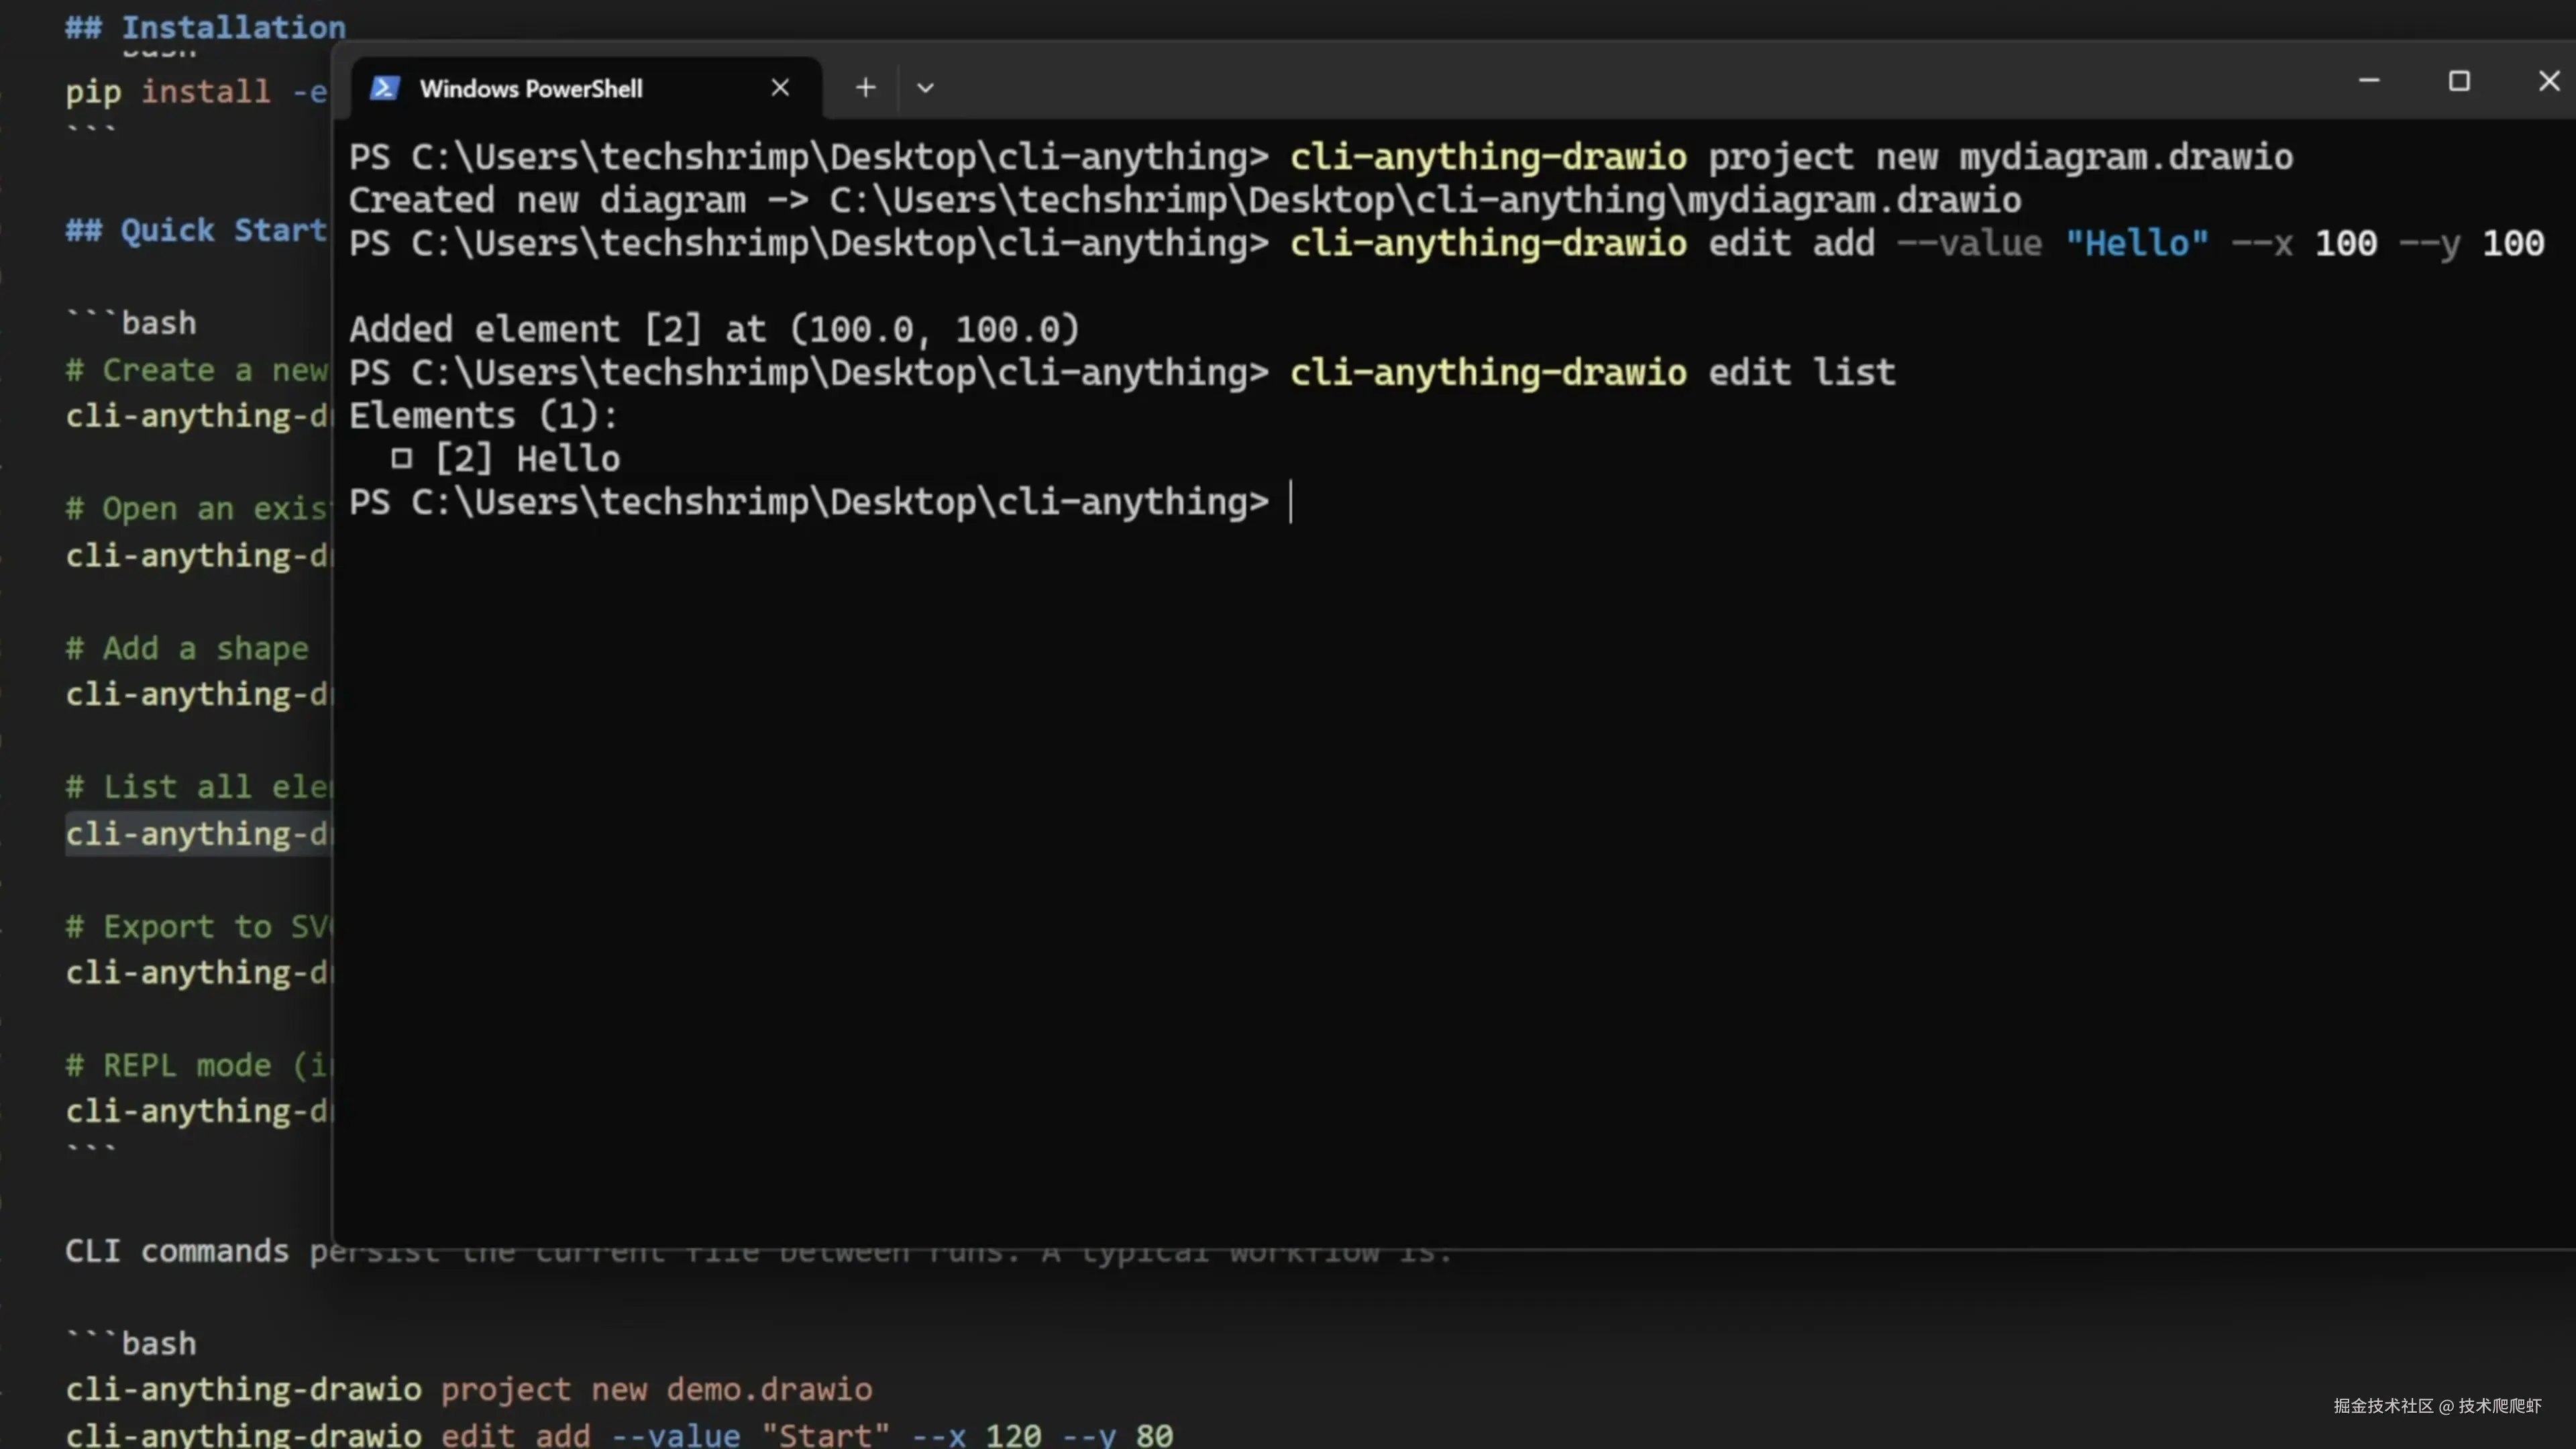Click the 'Elements (1):' output line

click(483, 416)
